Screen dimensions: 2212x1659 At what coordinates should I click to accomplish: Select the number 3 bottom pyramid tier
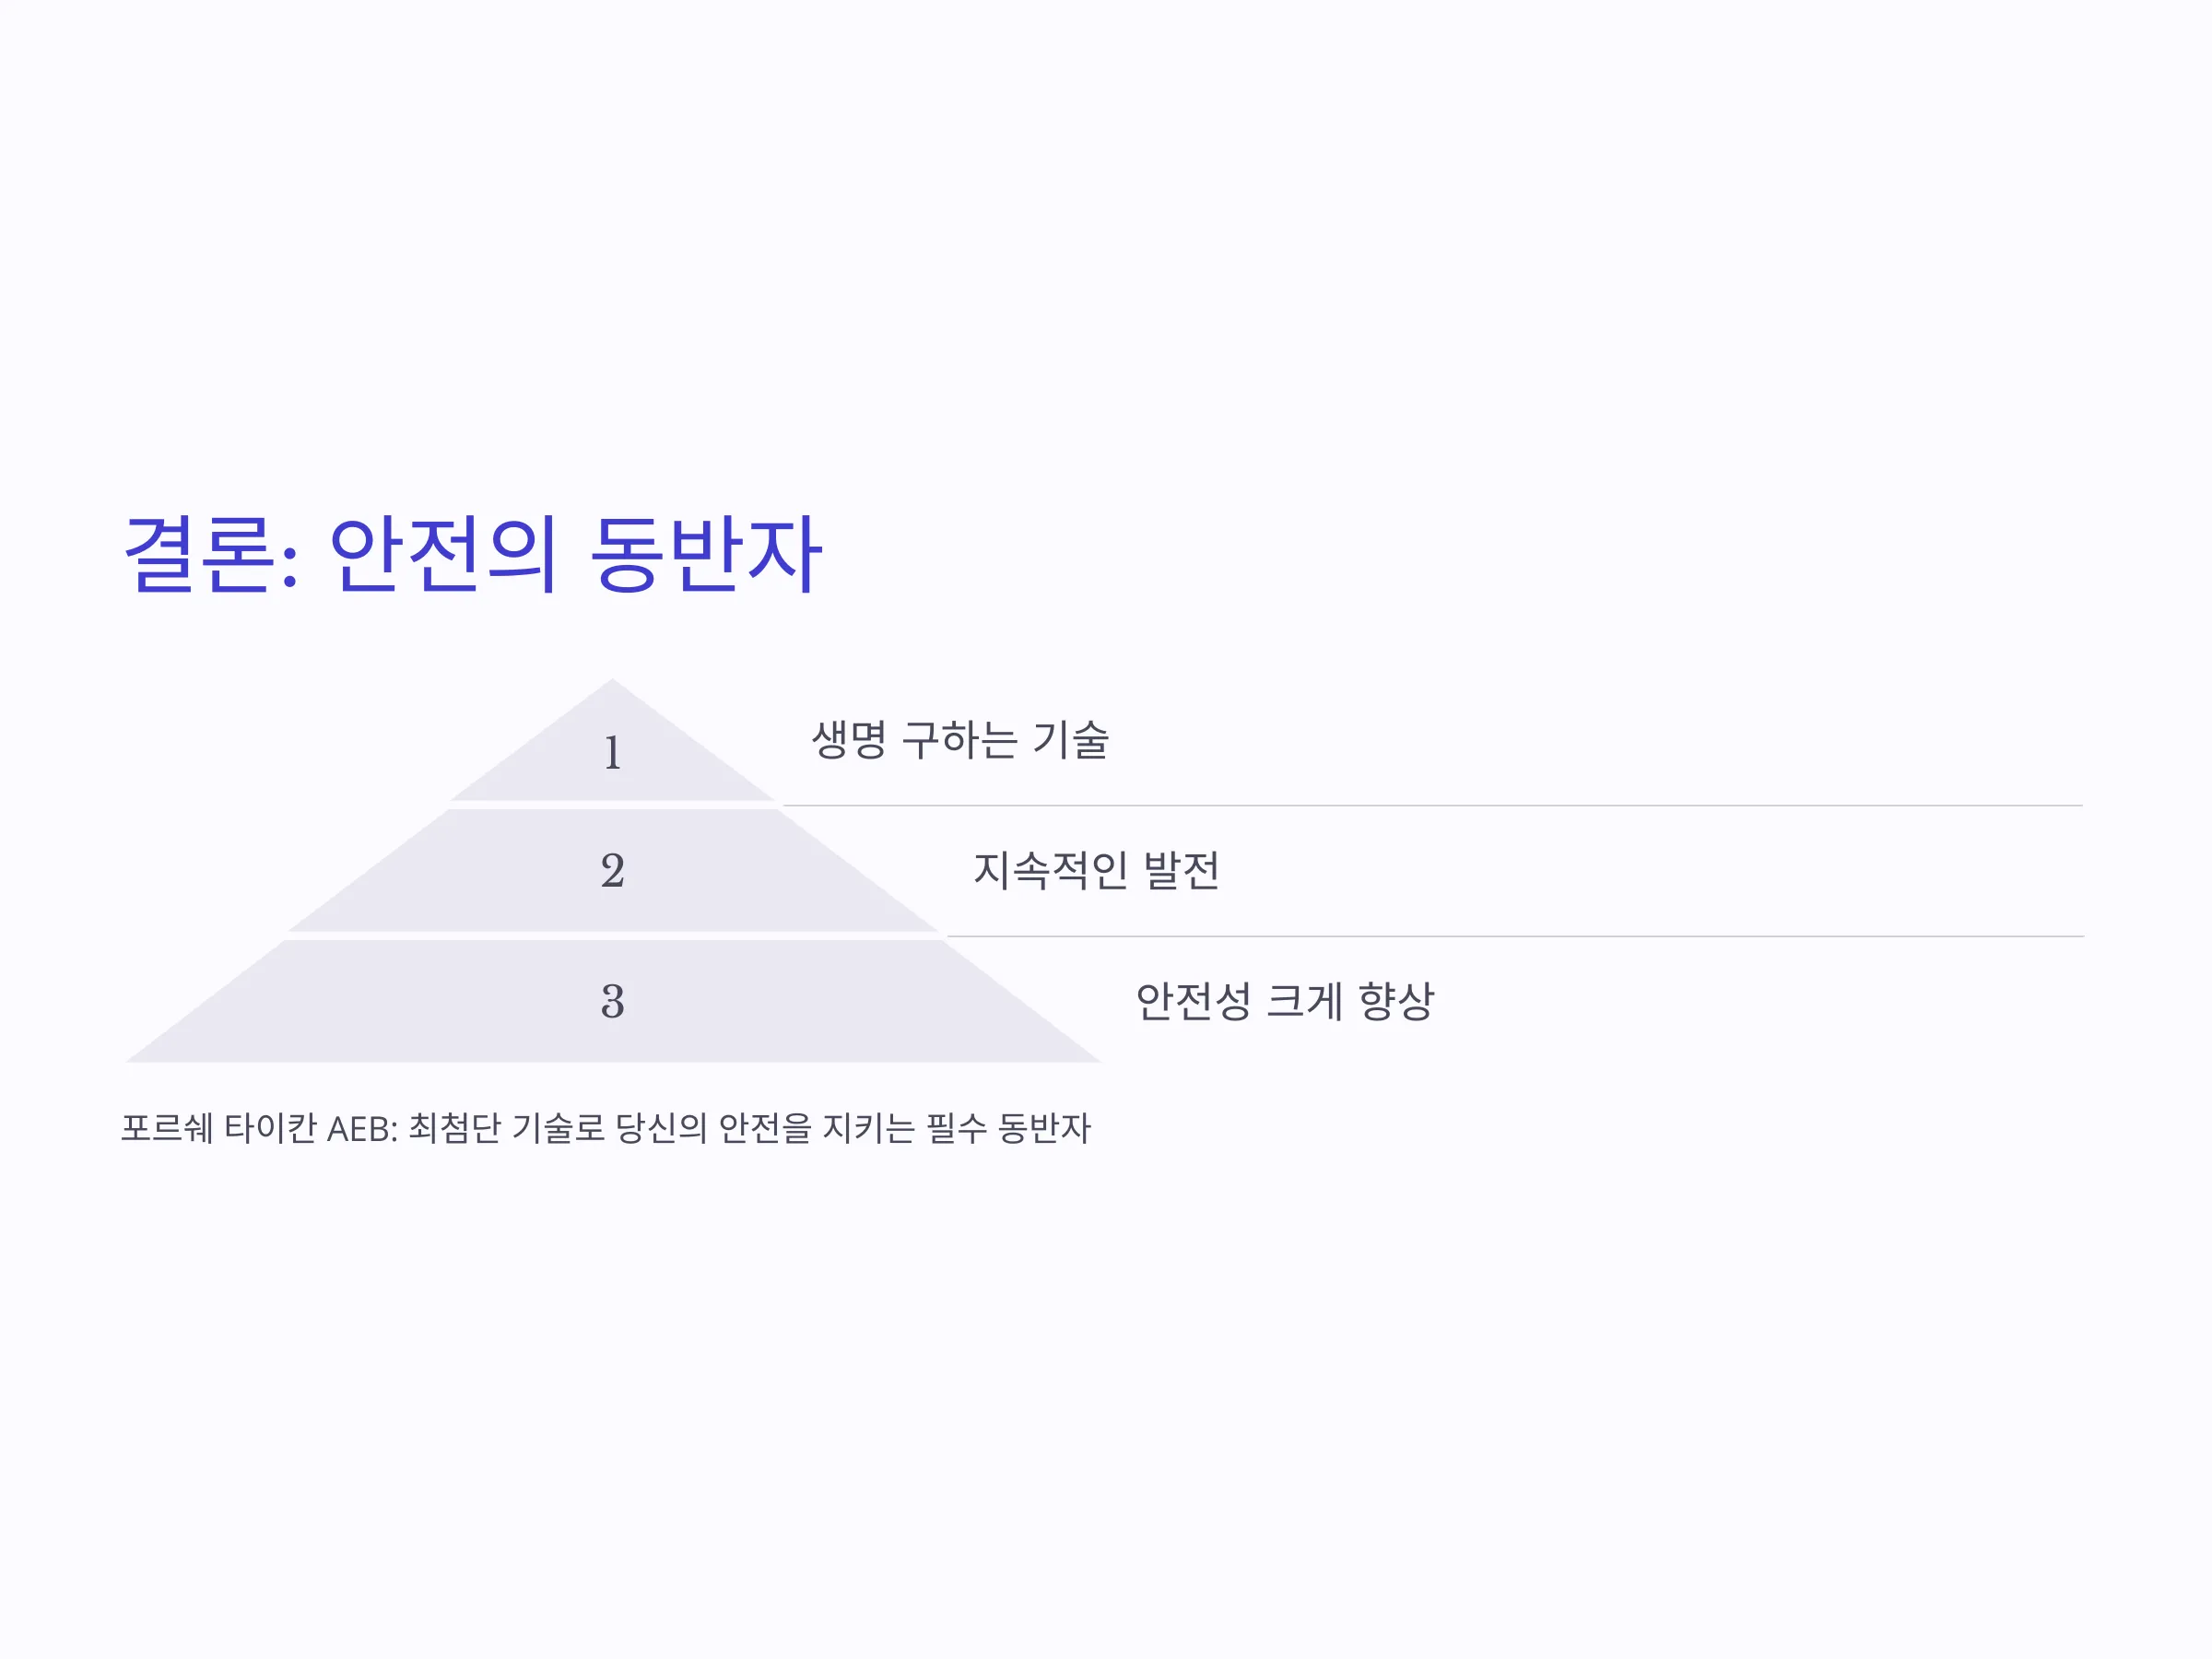(613, 1001)
